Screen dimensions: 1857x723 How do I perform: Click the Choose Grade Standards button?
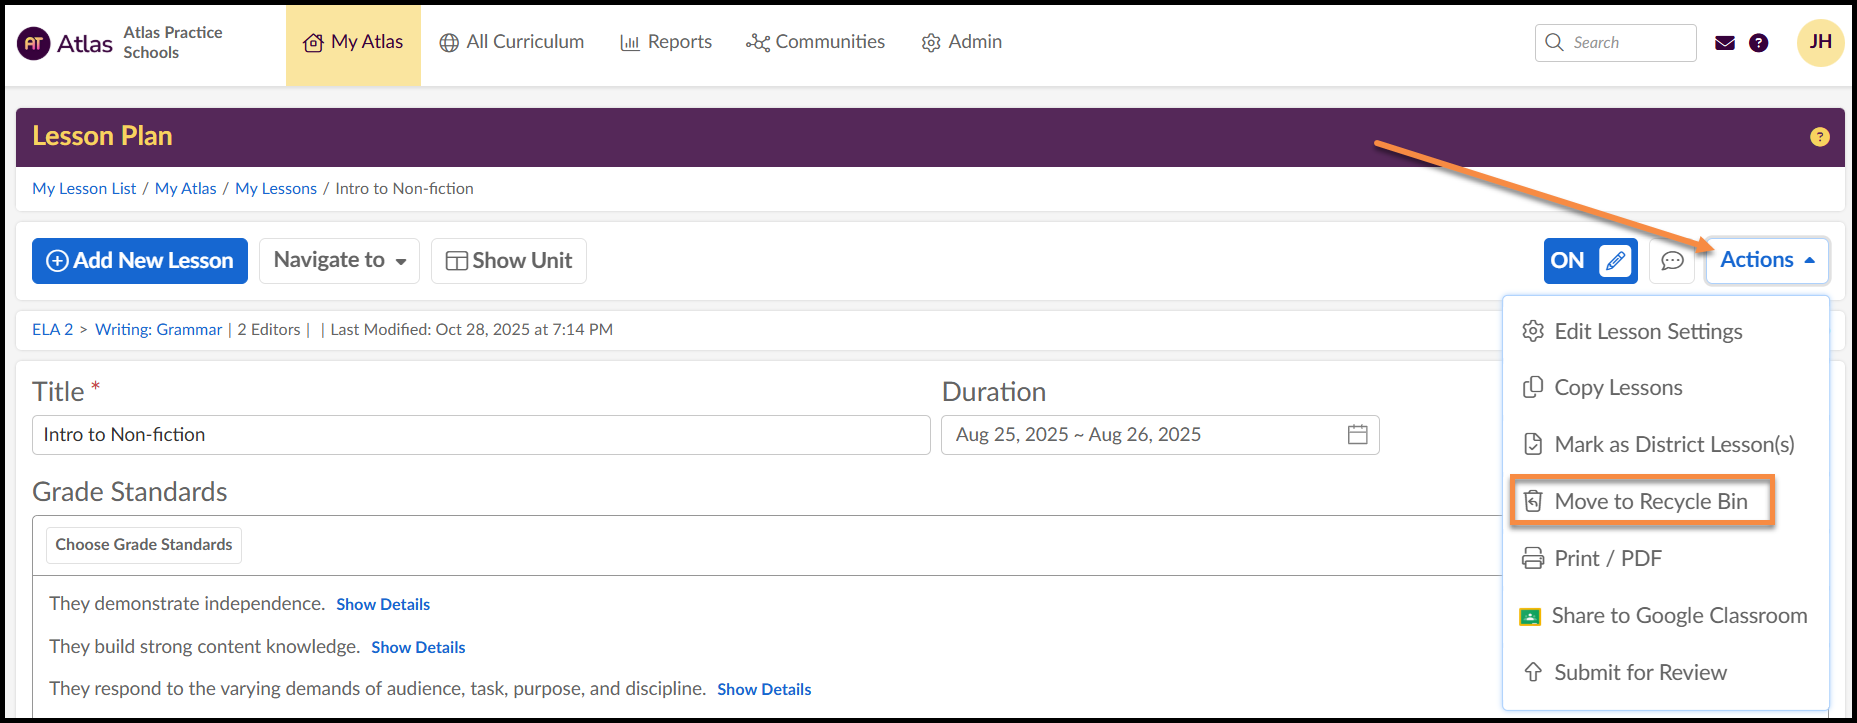tap(144, 545)
